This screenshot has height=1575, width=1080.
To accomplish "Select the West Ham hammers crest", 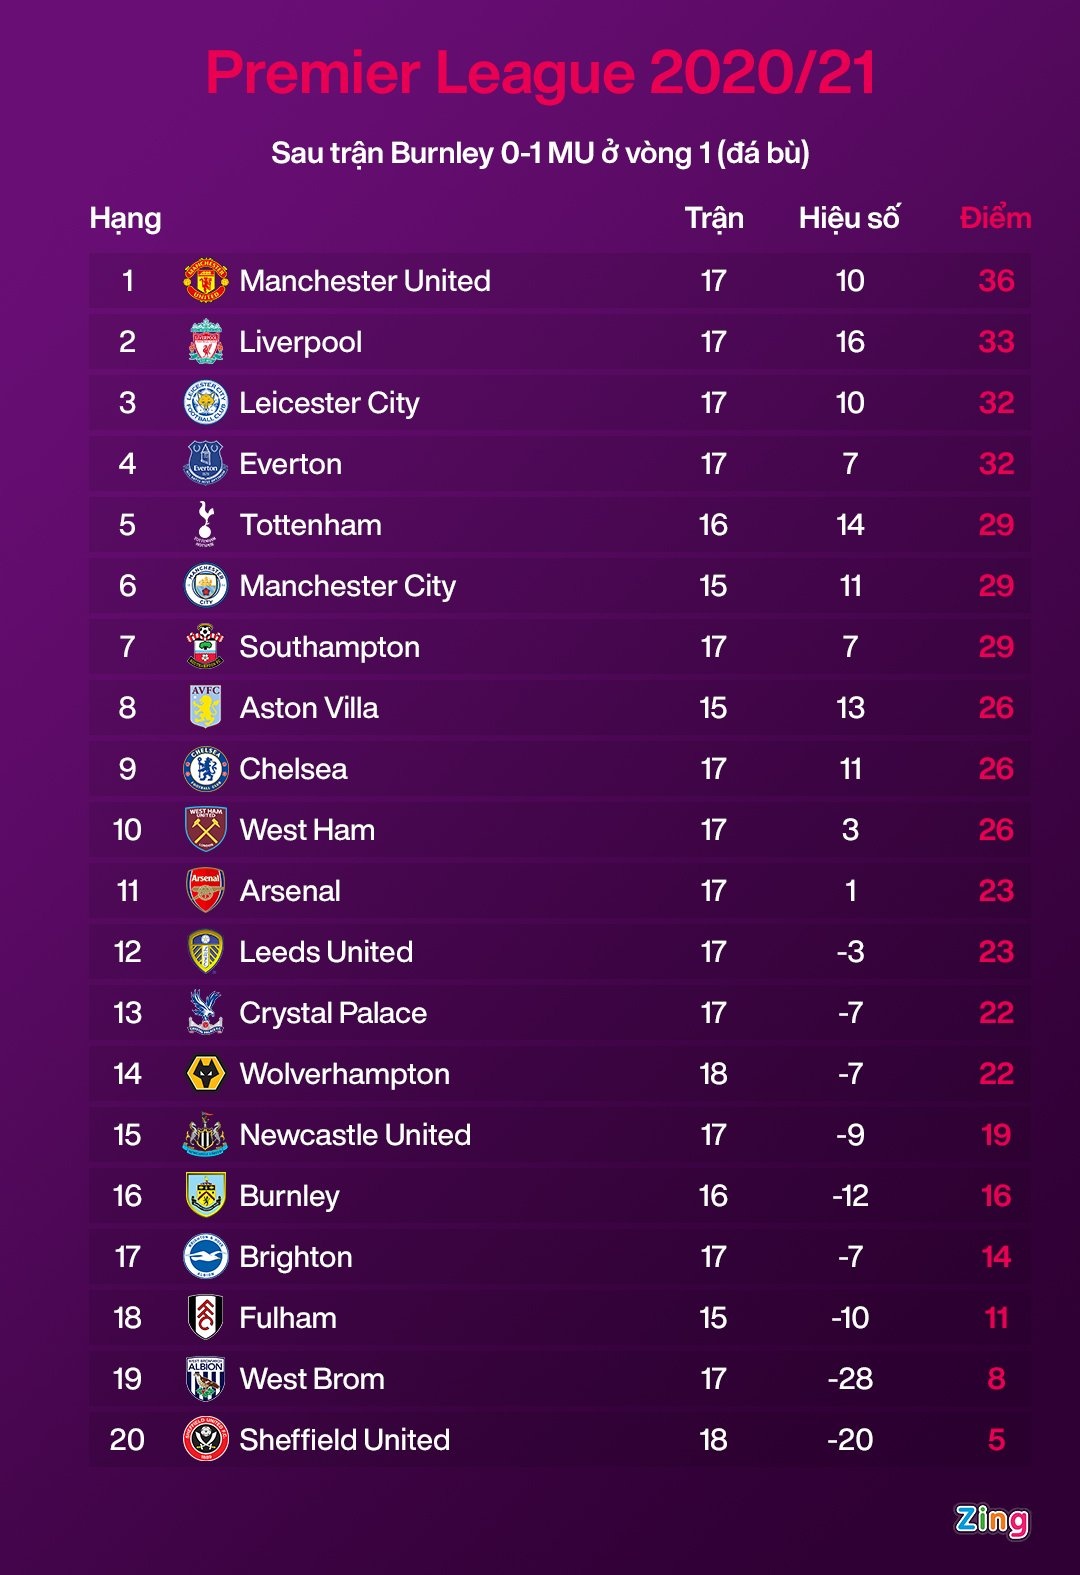I will [x=206, y=830].
